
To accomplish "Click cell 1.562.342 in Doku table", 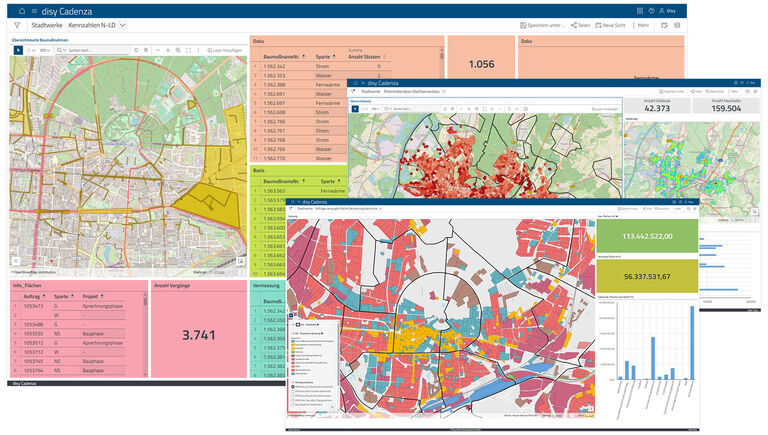I will coord(274,66).
